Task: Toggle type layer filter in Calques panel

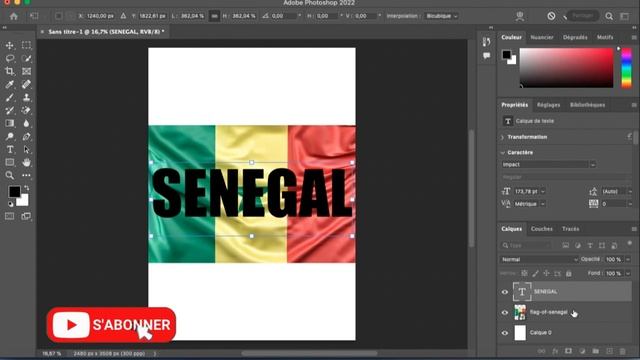Action: (590, 245)
